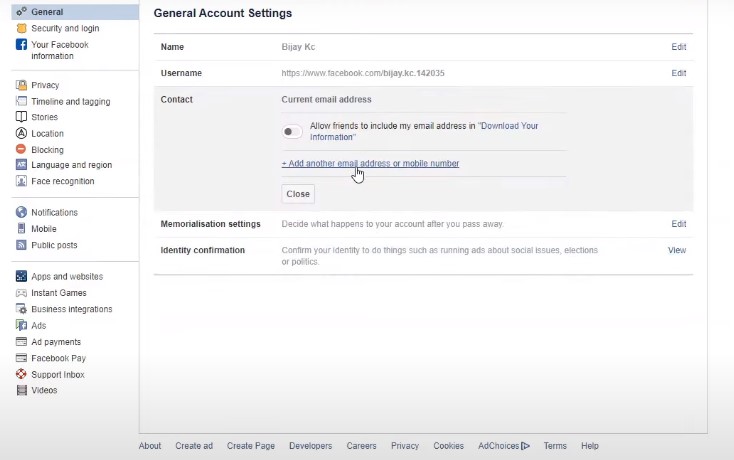Click the Face recognition icon
This screenshot has height=460, width=734.
(x=22, y=181)
